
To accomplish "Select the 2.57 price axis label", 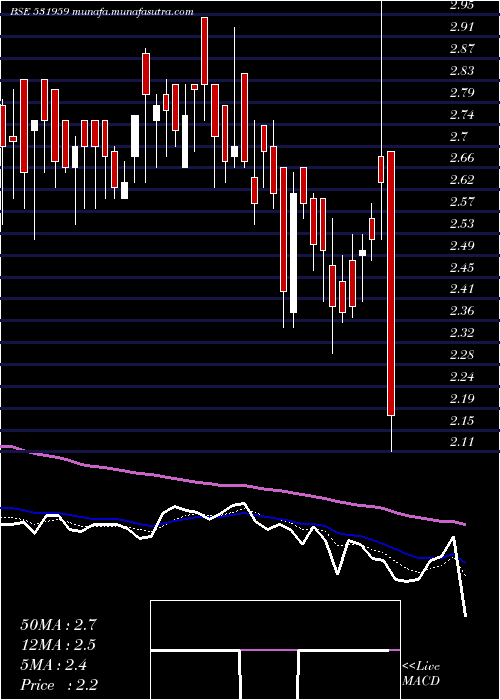I will (x=462, y=202).
